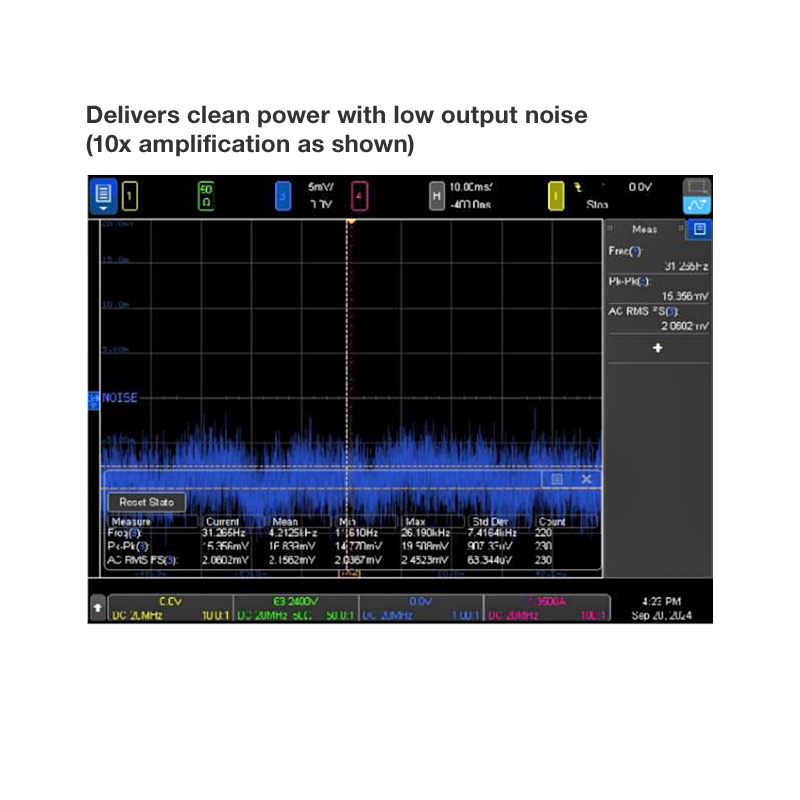Click the orange trigger time marker at top
The height and width of the screenshot is (800, 800).
tap(351, 221)
